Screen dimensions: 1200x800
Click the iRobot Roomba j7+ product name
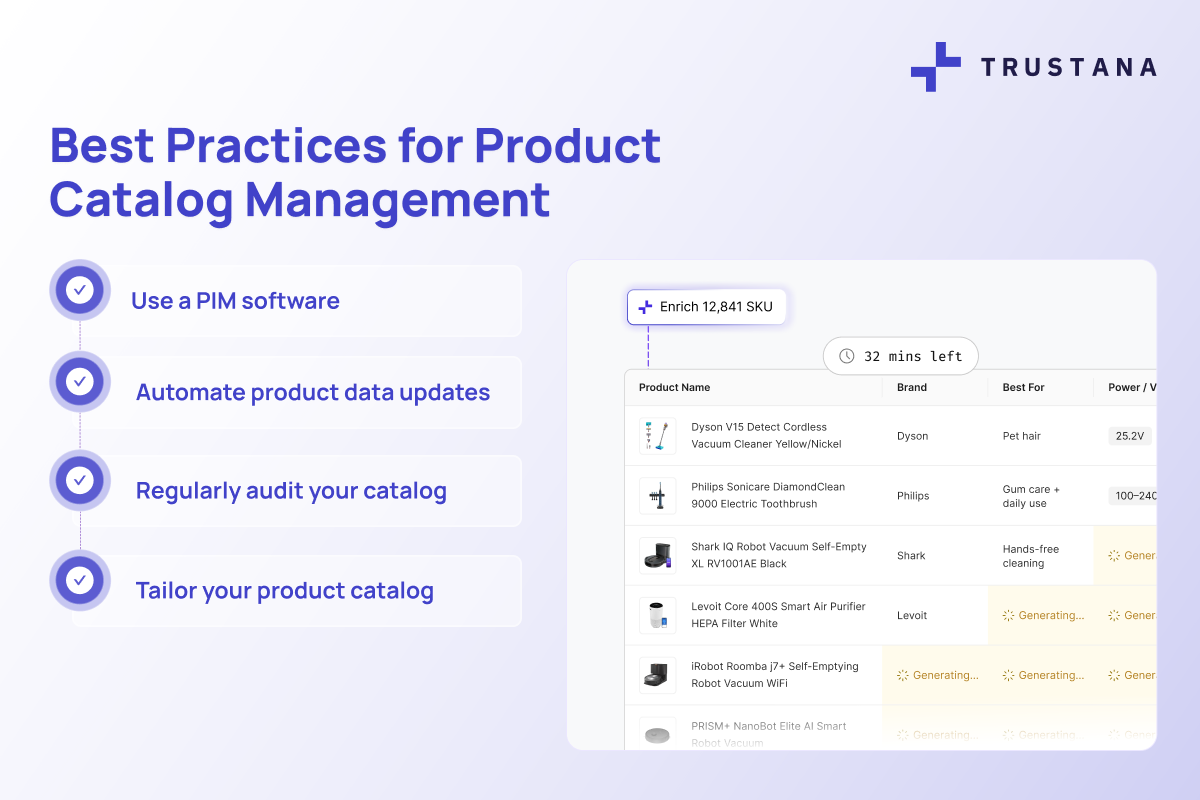click(775, 675)
